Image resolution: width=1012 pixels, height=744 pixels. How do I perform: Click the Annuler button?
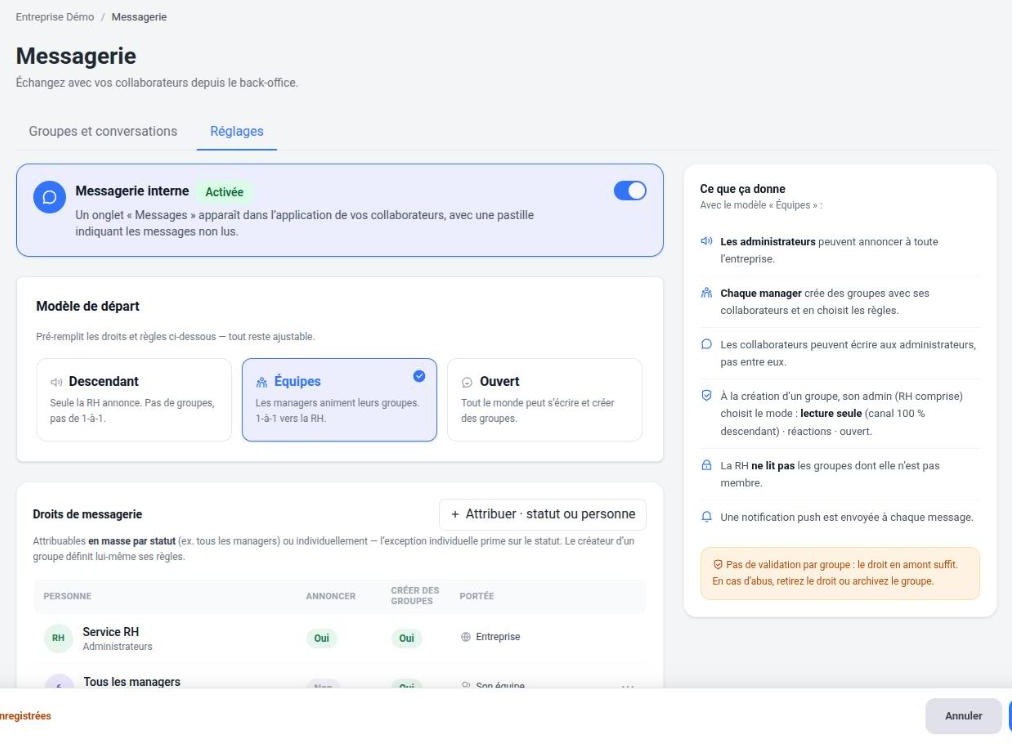click(963, 716)
